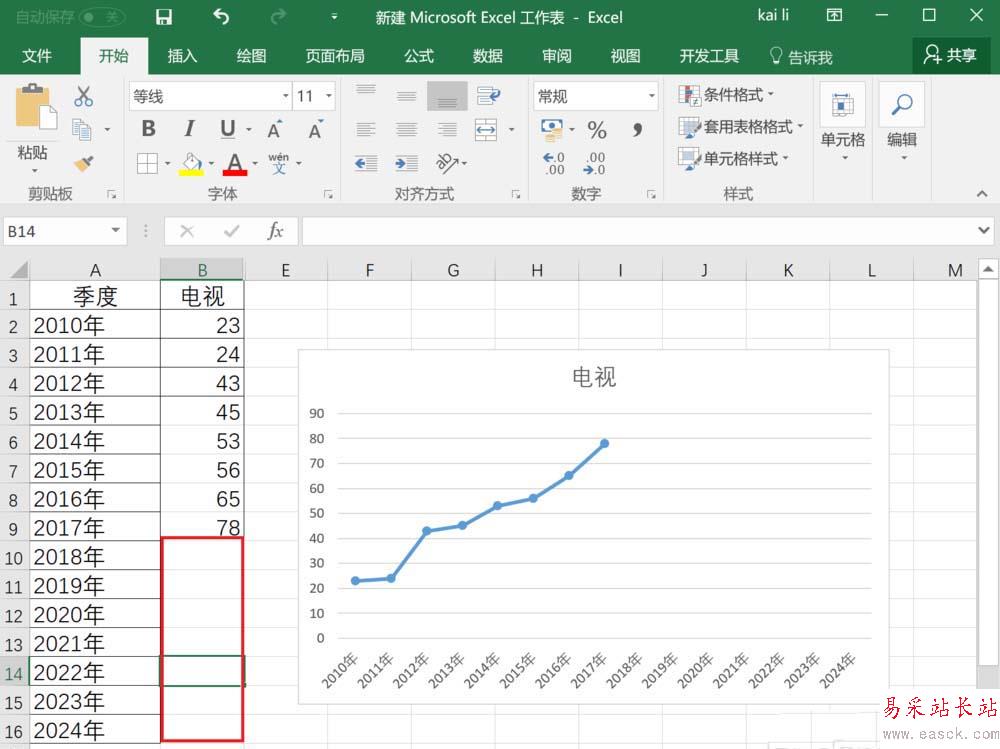Collapse the ribbon with chevron
Viewport: 1000px width, 749px height.
click(x=982, y=193)
